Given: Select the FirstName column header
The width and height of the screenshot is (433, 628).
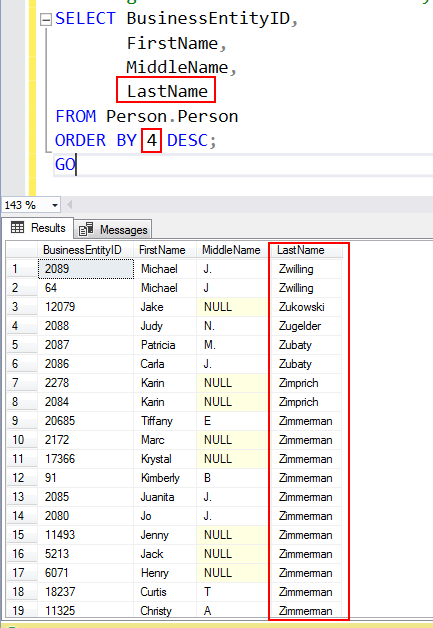Looking at the screenshot, I should coord(165,250).
